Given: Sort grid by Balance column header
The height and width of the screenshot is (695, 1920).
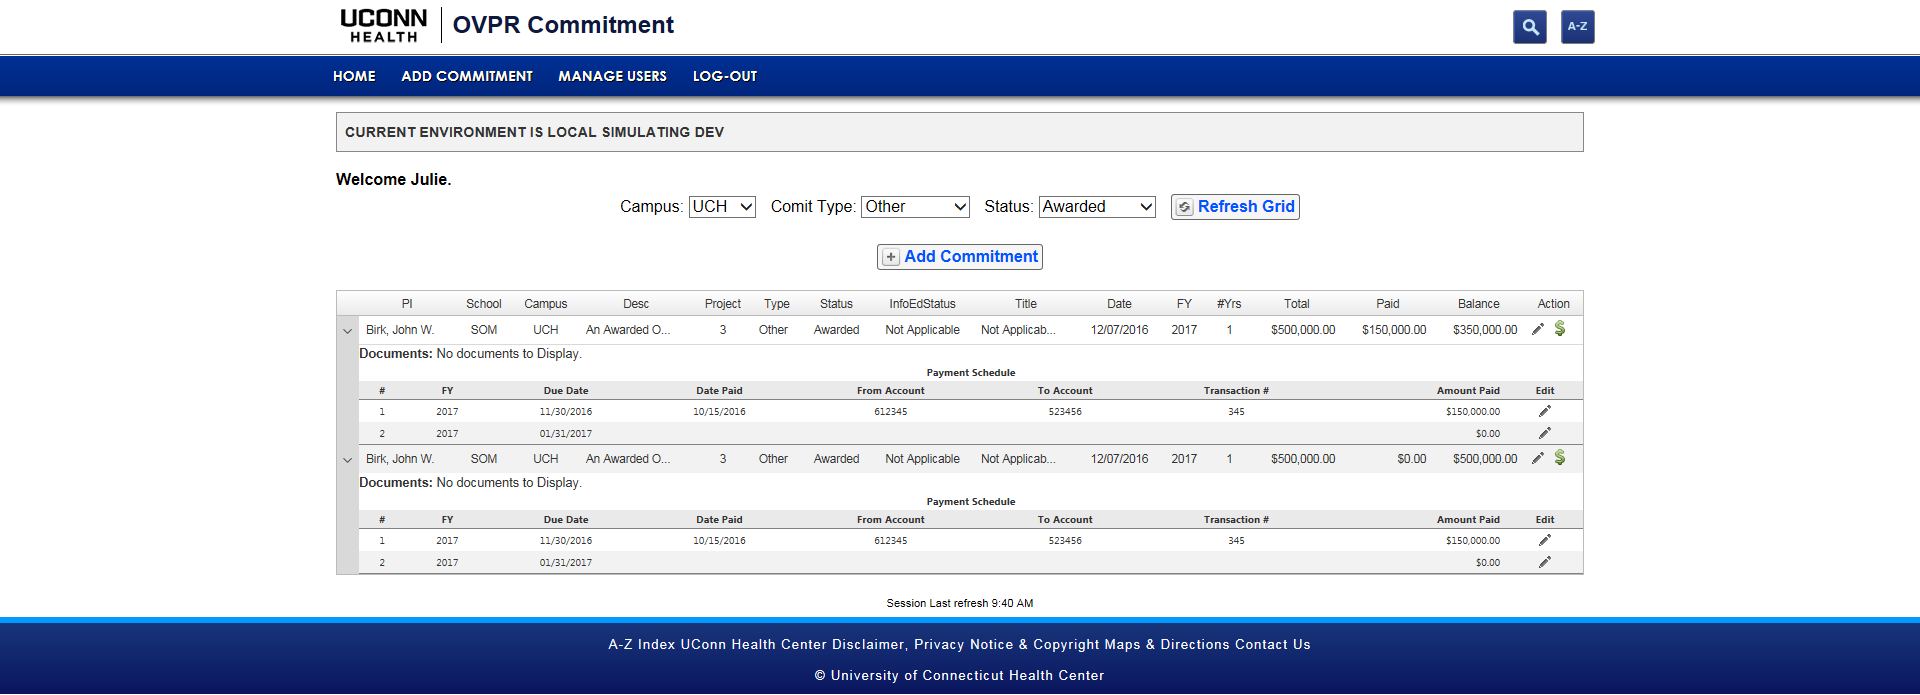Looking at the screenshot, I should 1478,304.
